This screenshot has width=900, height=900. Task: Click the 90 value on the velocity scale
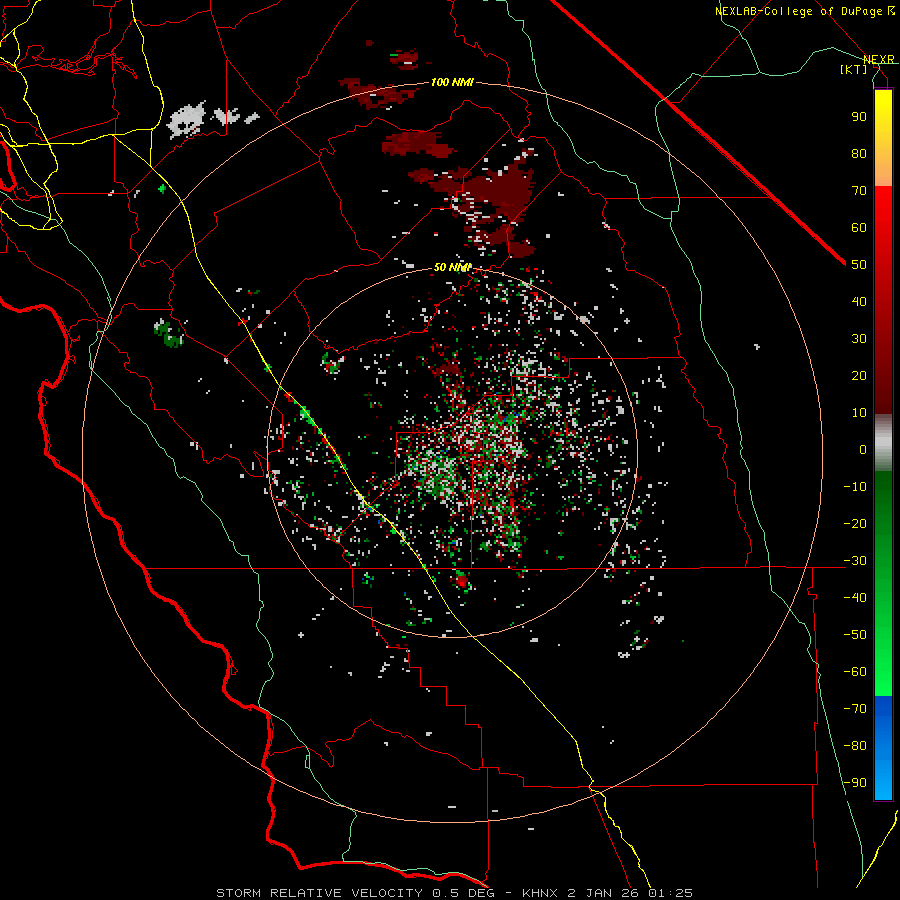(x=859, y=117)
